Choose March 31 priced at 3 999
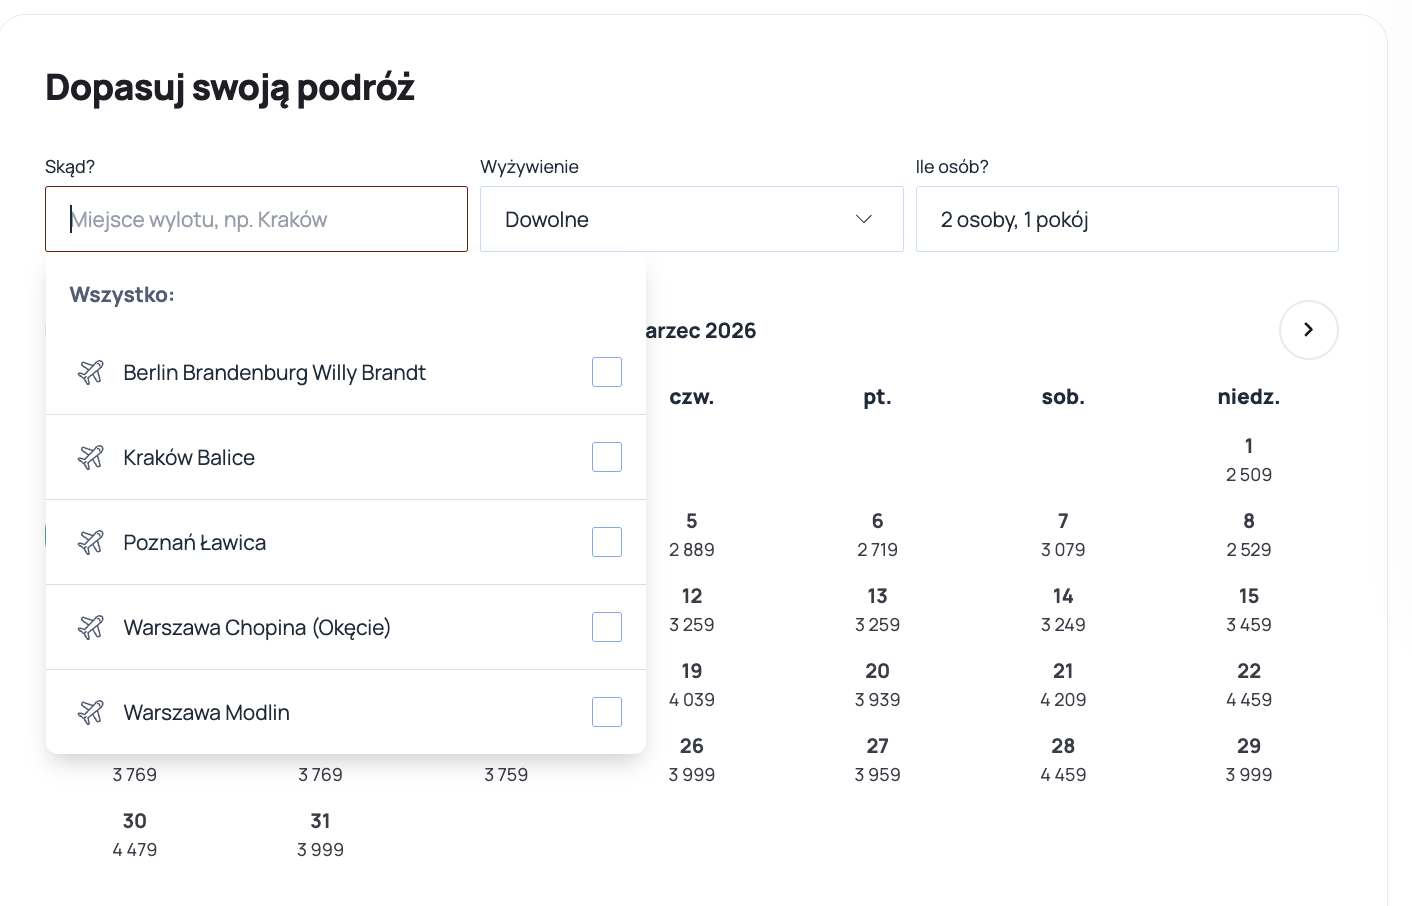The width and height of the screenshot is (1412, 906). (x=320, y=835)
